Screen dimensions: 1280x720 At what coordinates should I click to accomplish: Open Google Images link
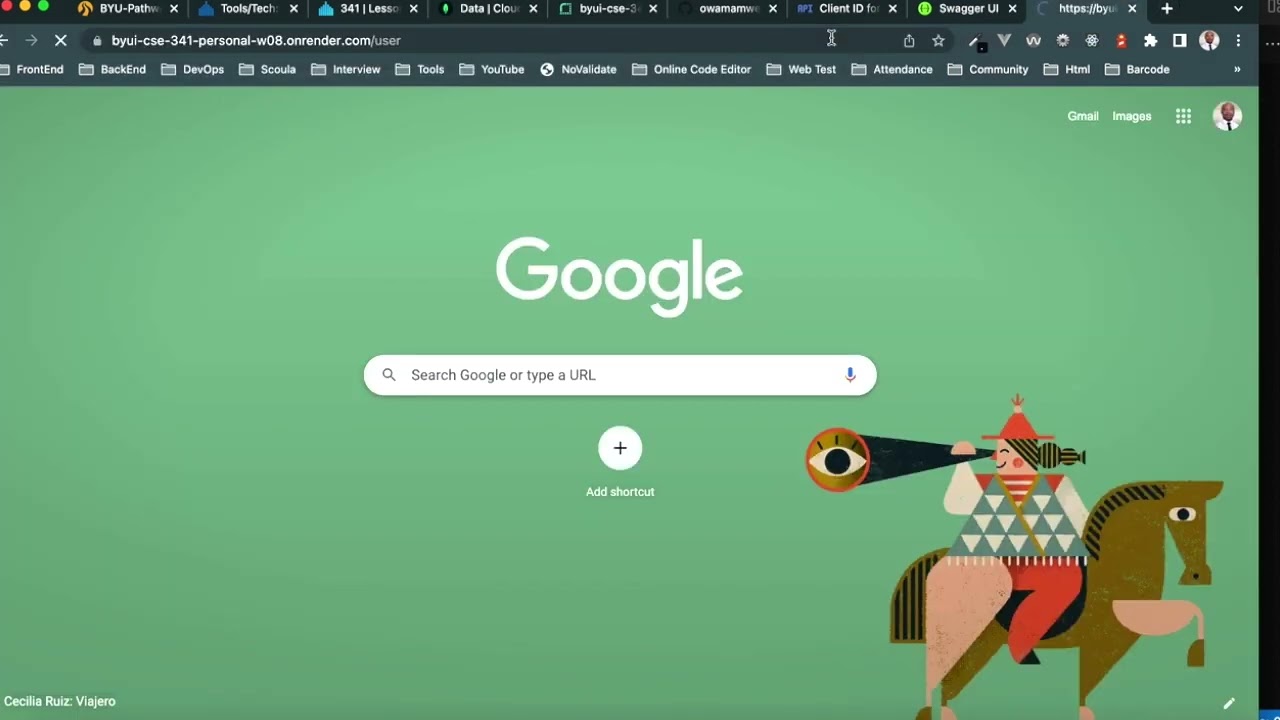[x=1132, y=116]
